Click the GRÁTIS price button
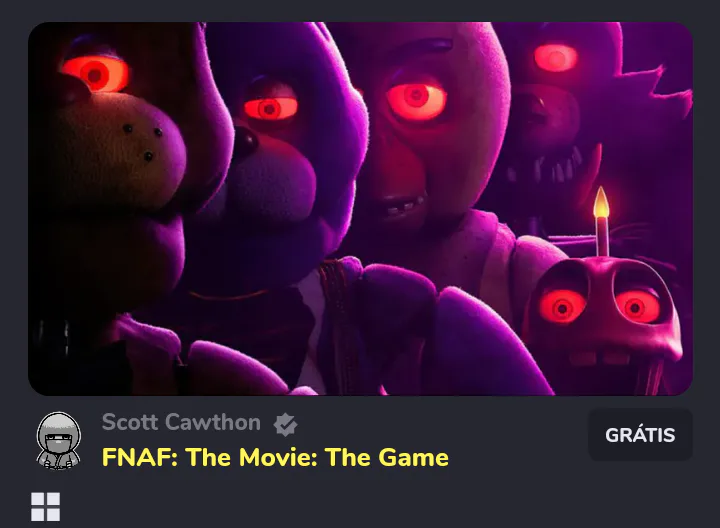720x528 pixels. point(640,435)
